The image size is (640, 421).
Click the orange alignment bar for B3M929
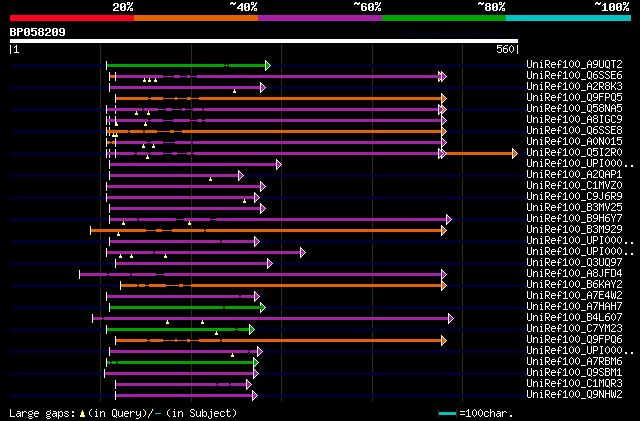coord(266,231)
